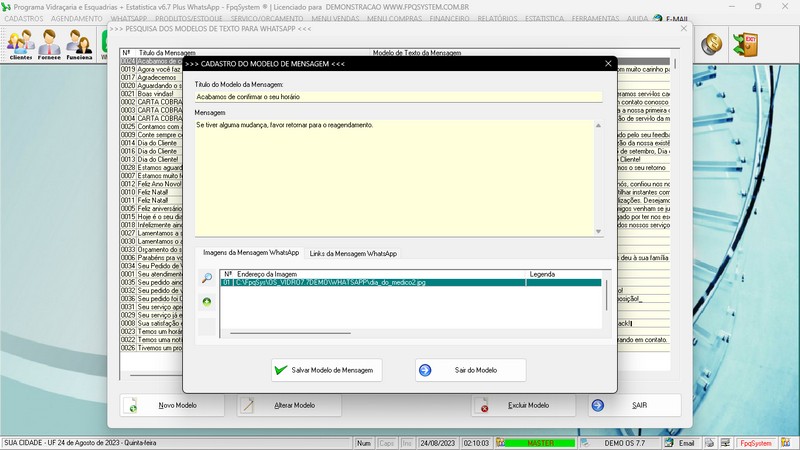Click the status bar icon left of DEMO OS 7.7

584,443
